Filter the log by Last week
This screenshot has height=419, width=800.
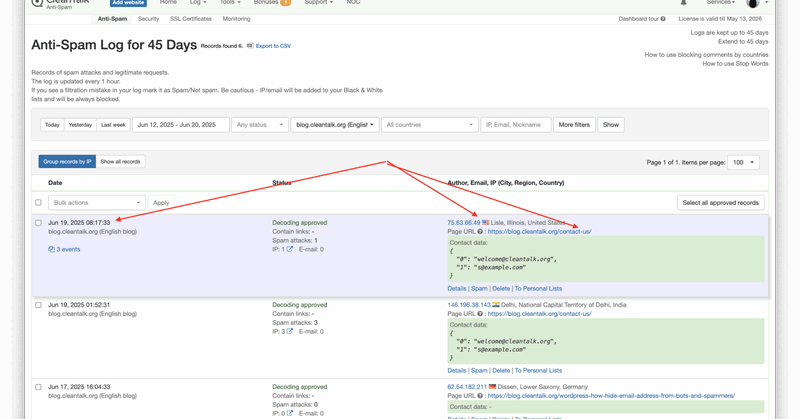(113, 125)
